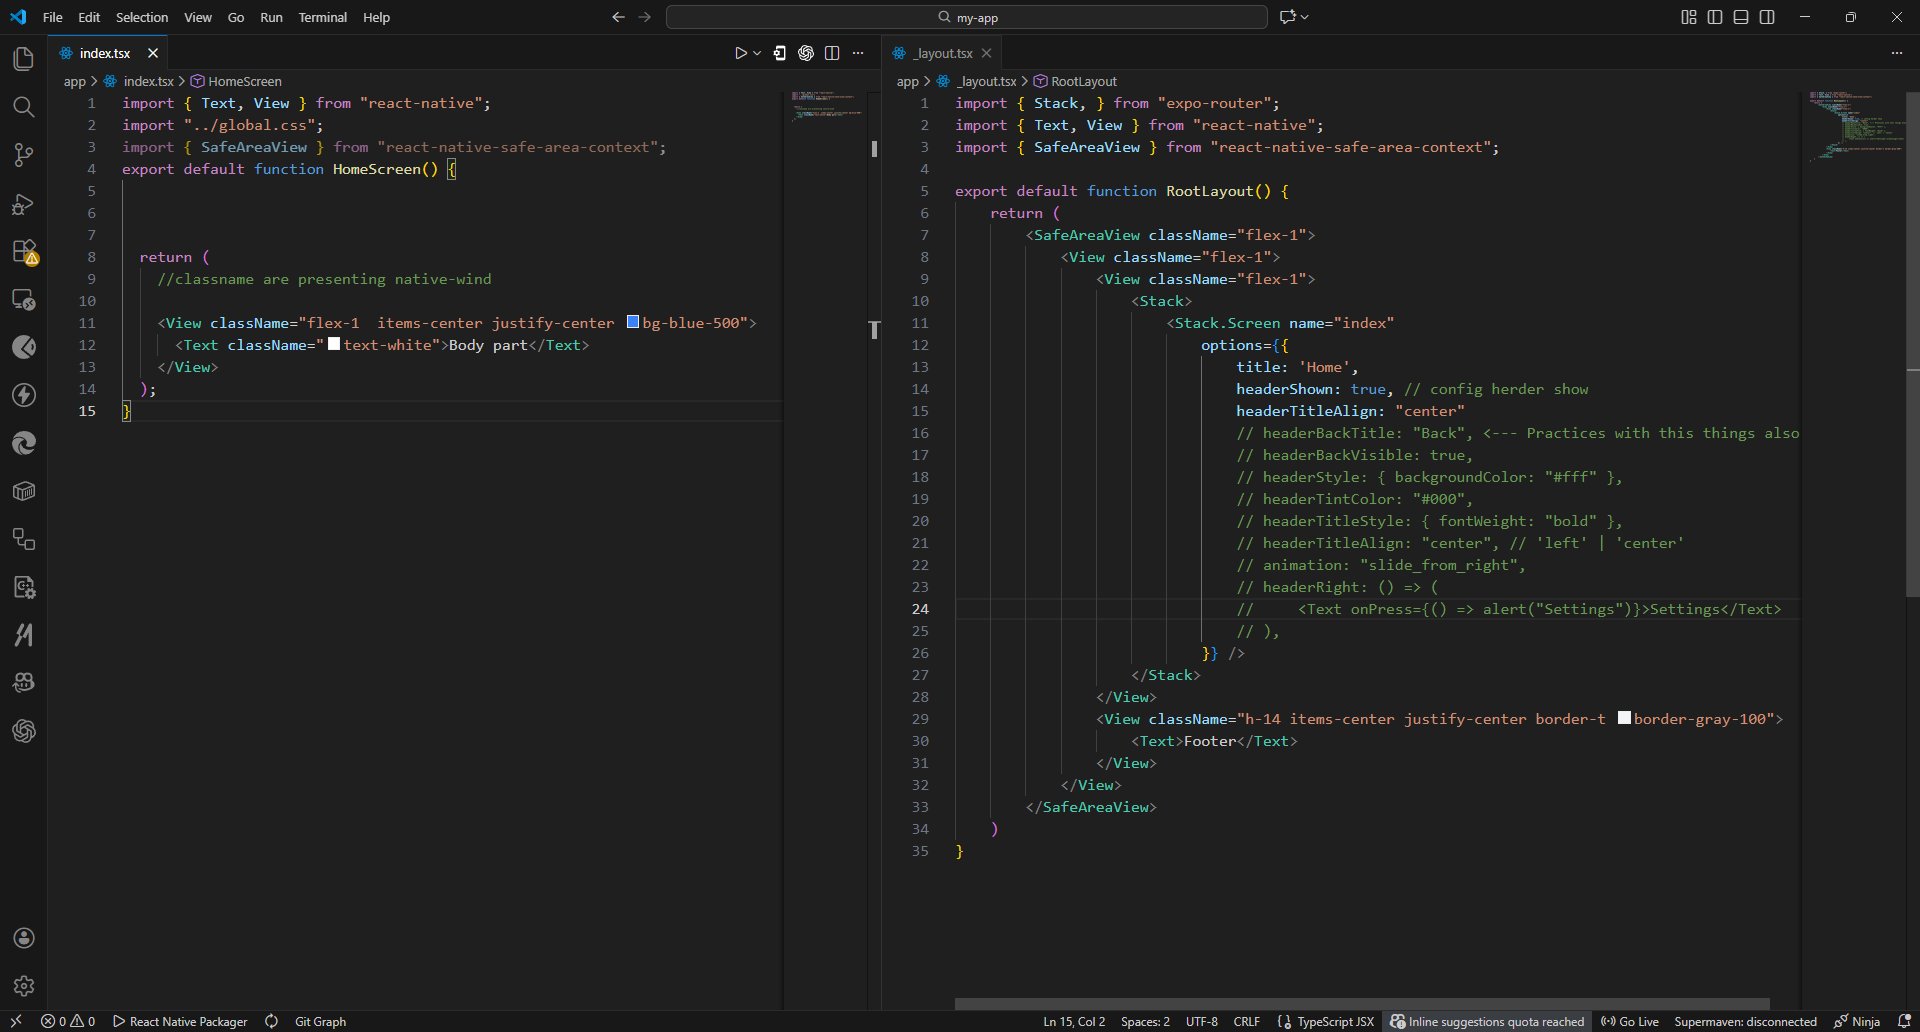The image size is (1920, 1032).
Task: Click the bg-blue-500 color swatch
Action: 633,322
